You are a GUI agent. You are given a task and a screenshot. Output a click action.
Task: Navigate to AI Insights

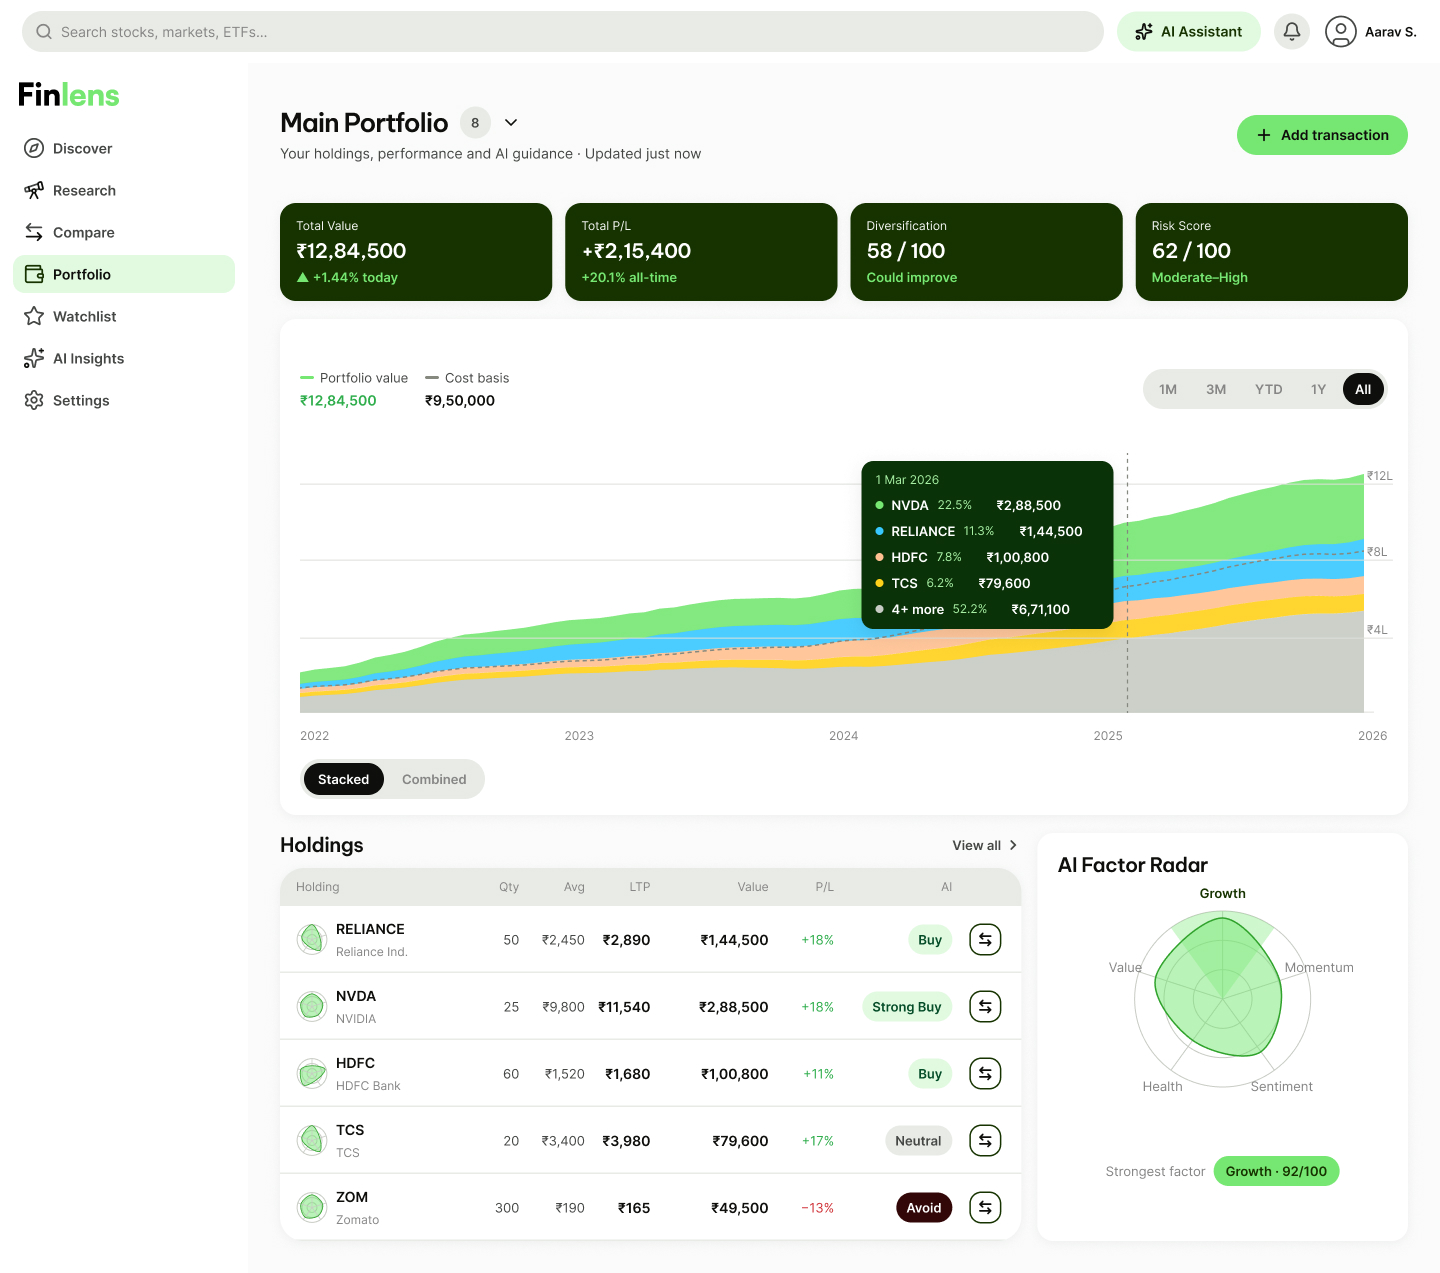(x=124, y=358)
